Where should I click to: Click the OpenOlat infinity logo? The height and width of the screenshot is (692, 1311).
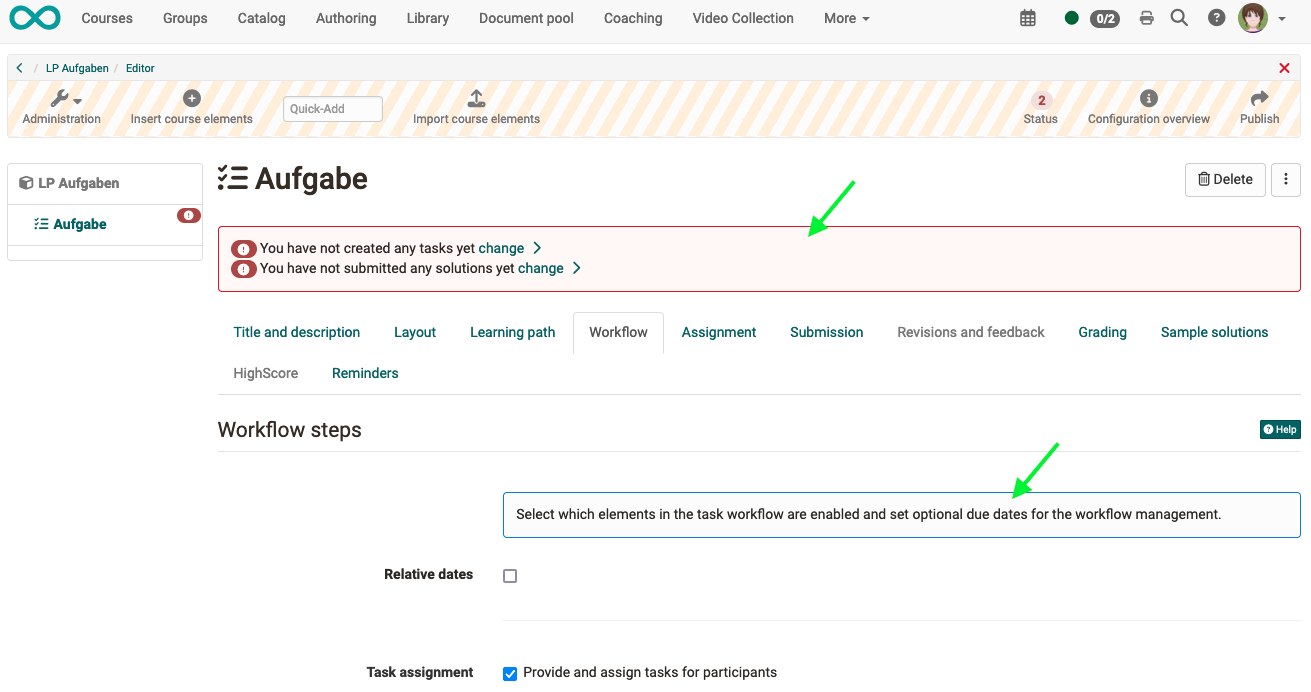click(x=35, y=18)
